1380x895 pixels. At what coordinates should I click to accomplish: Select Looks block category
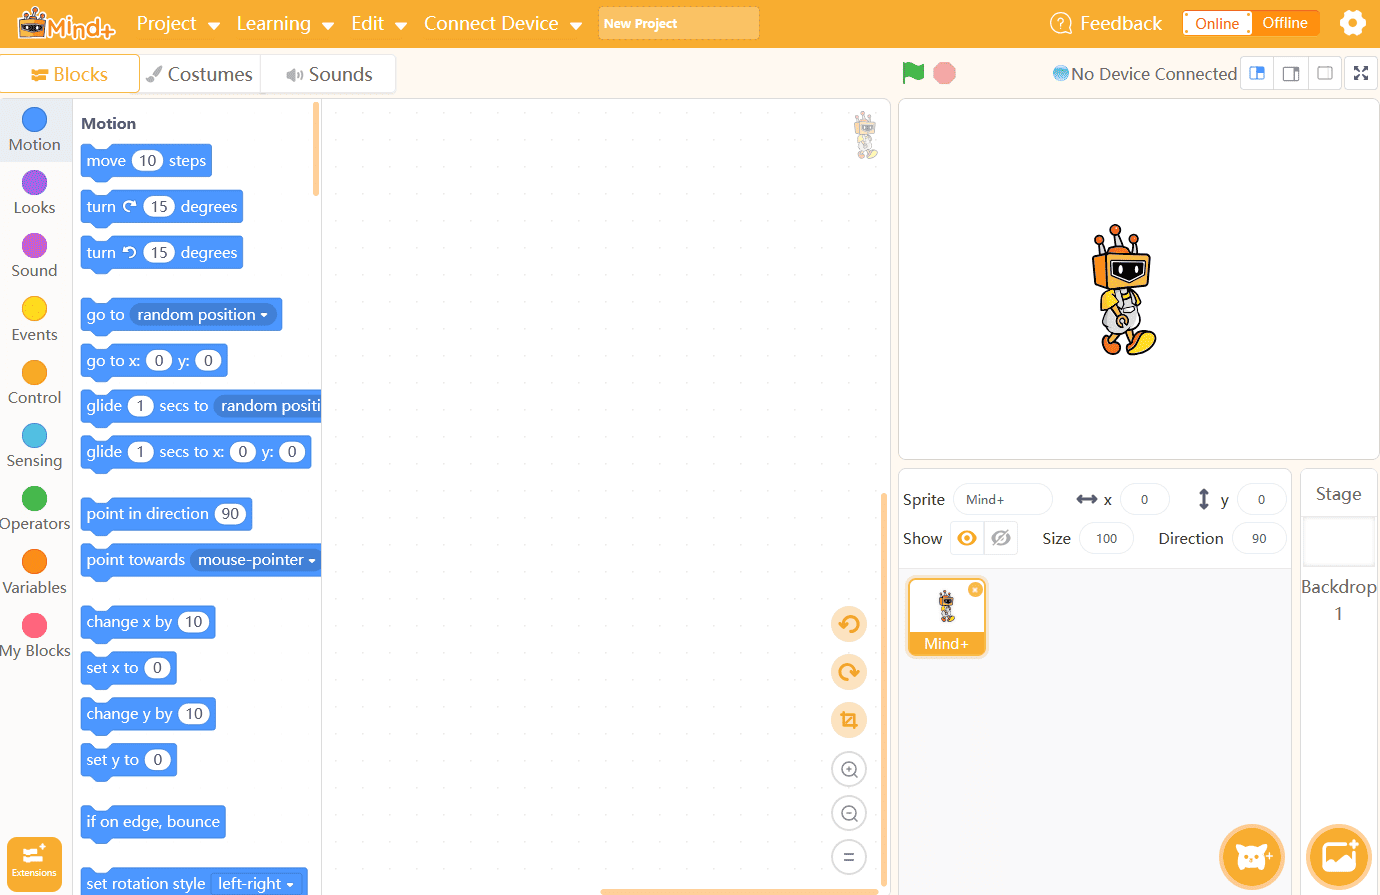pyautogui.click(x=34, y=194)
